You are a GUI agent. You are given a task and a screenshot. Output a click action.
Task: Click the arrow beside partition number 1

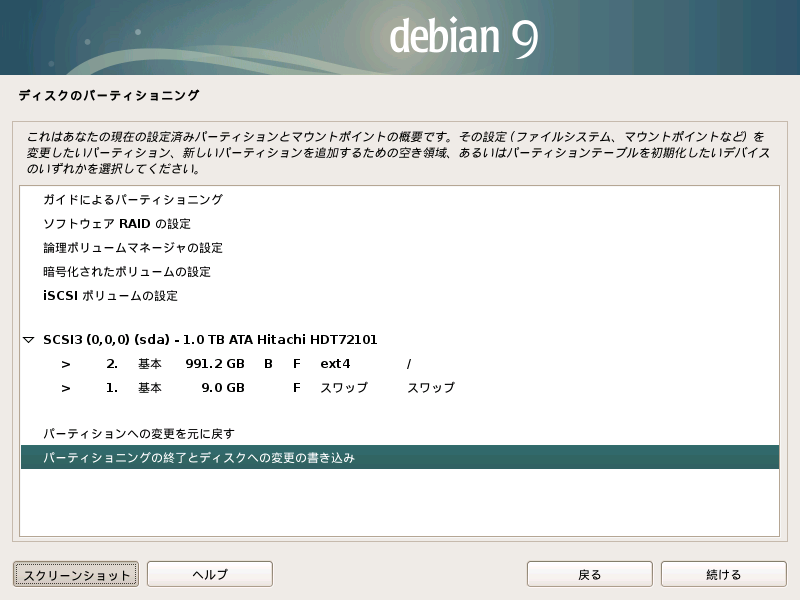pyautogui.click(x=66, y=388)
